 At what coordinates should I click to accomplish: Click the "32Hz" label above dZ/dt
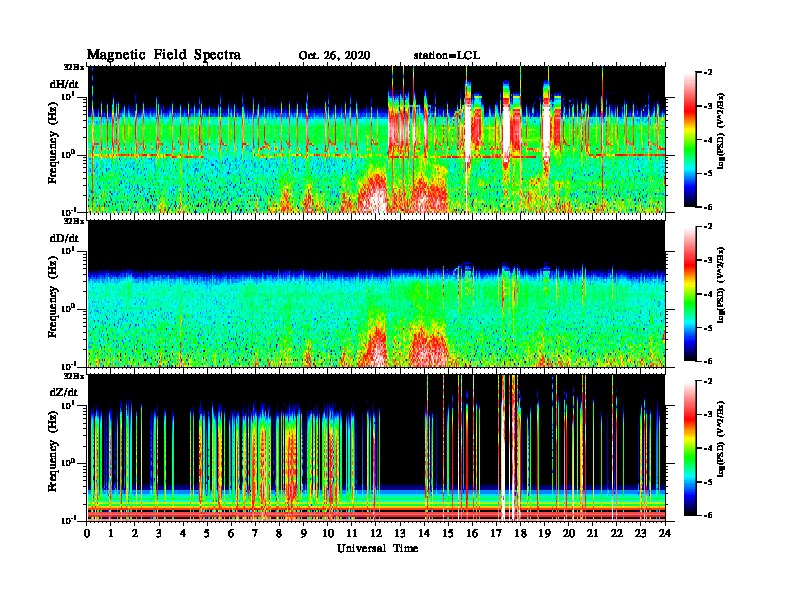coord(74,376)
